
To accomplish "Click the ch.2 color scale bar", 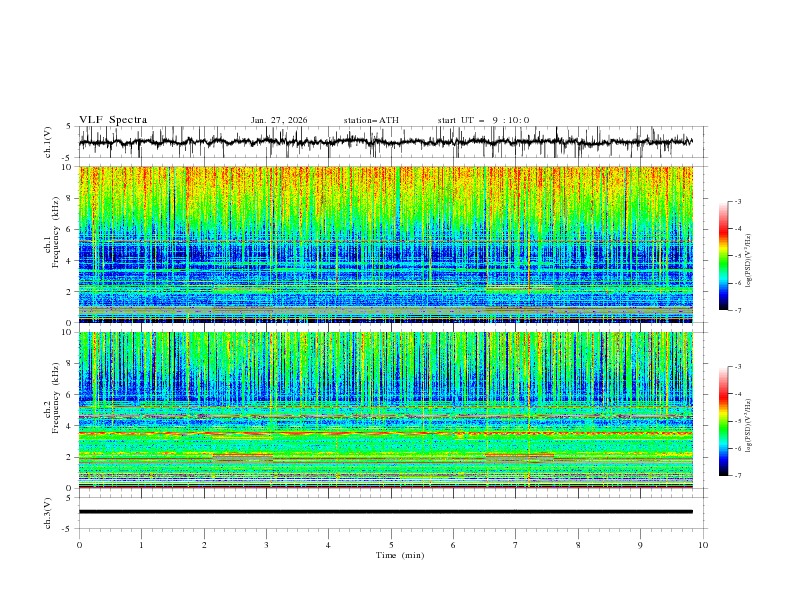I will (x=723, y=421).
